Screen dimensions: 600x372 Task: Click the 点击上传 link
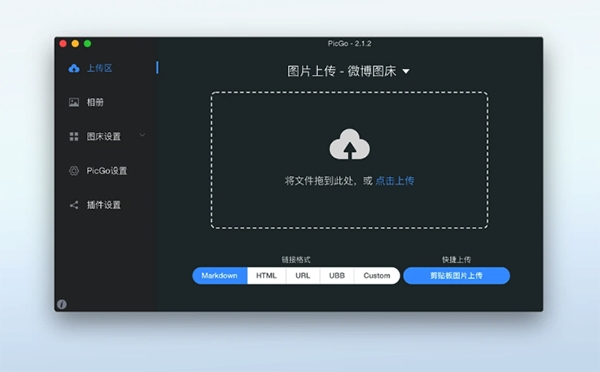click(x=395, y=181)
